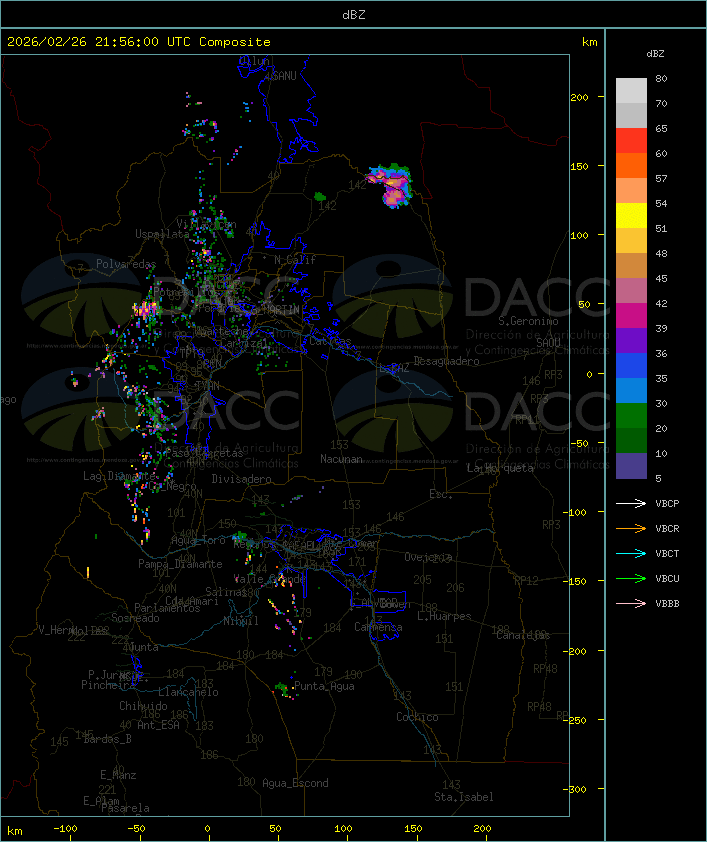Pick the slate blue 5-10 dBZ swatch

tap(631, 466)
